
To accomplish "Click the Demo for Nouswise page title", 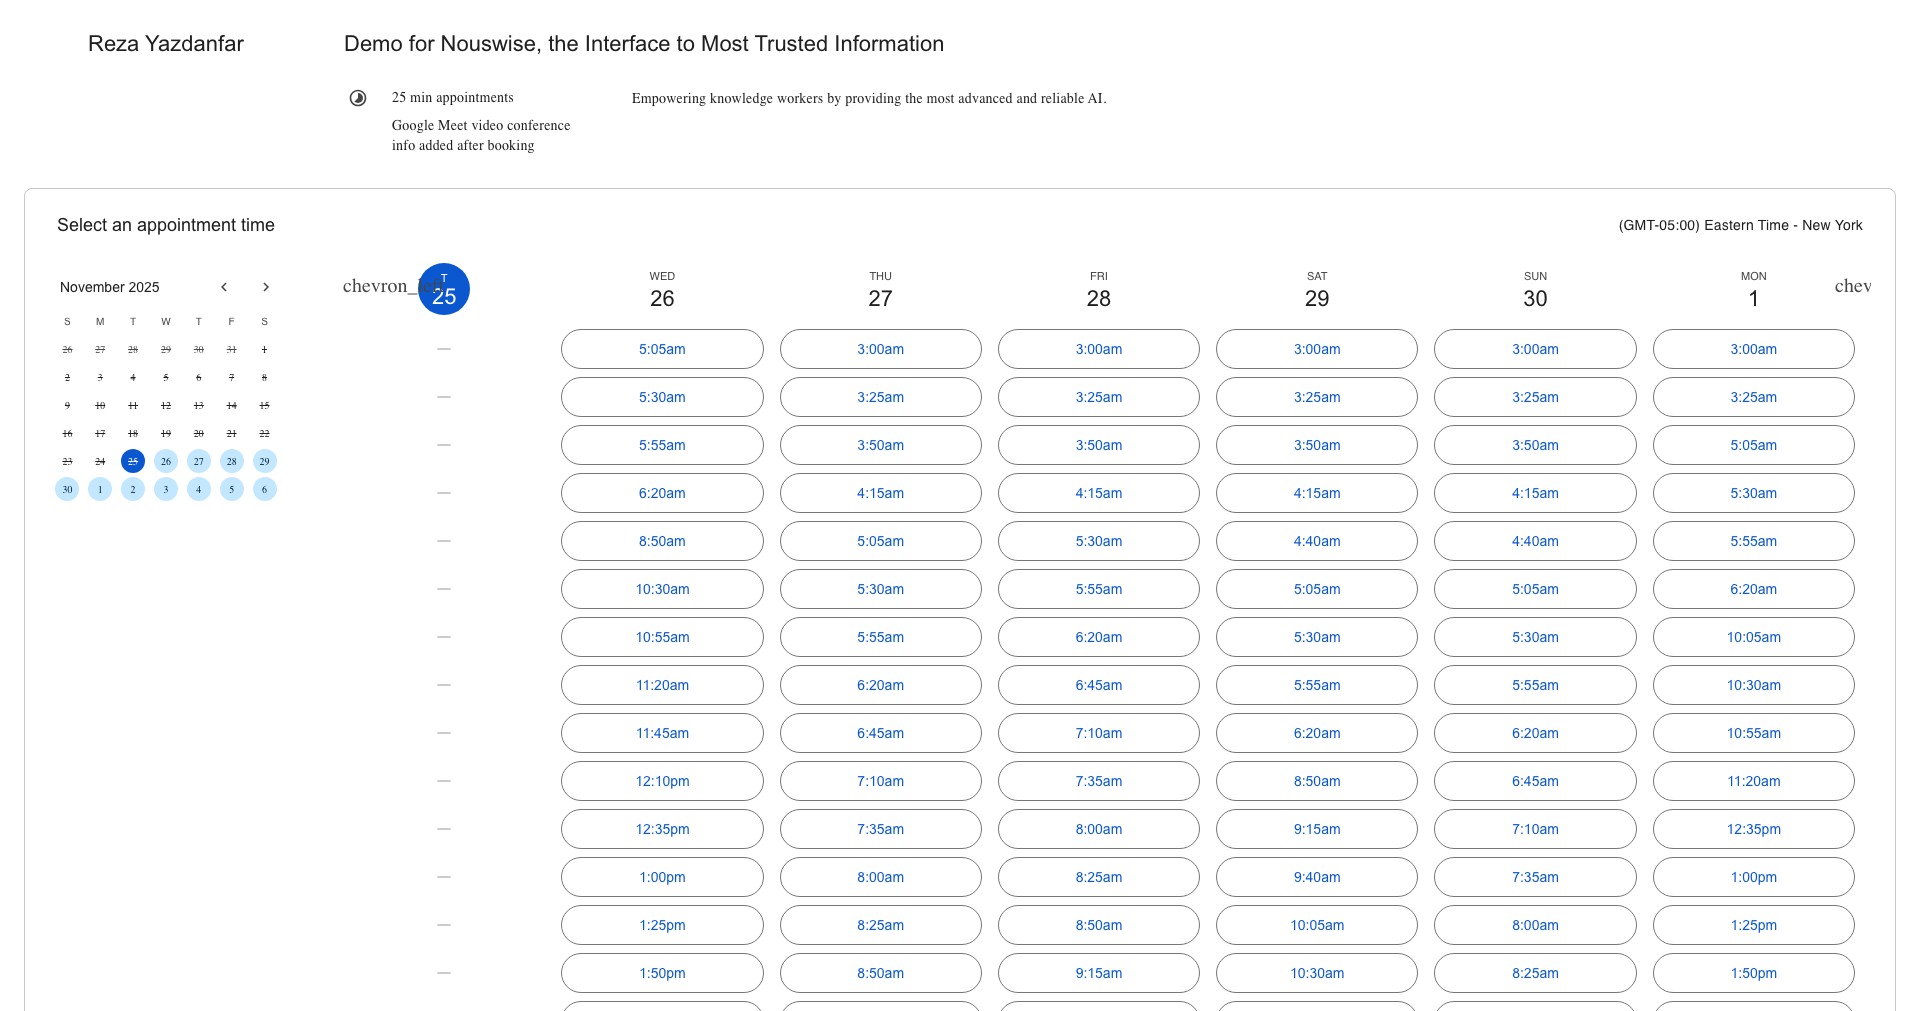I will point(644,44).
